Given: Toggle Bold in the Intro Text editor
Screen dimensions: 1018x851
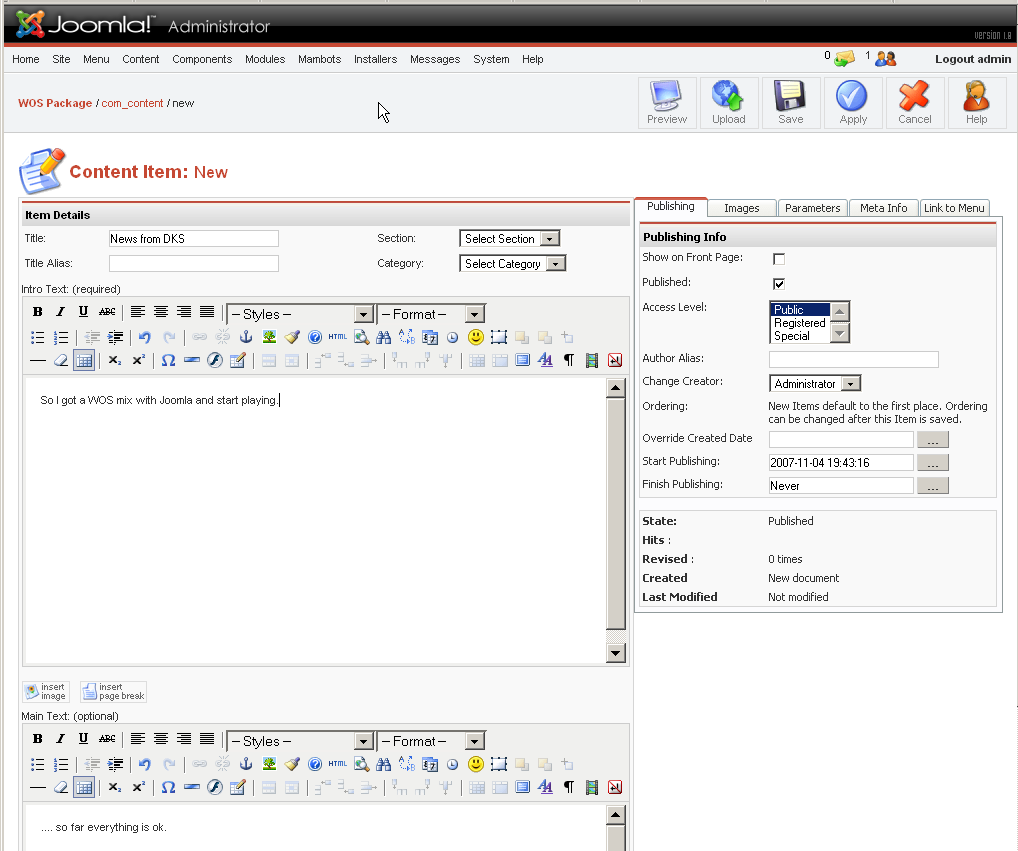Looking at the screenshot, I should [38, 312].
